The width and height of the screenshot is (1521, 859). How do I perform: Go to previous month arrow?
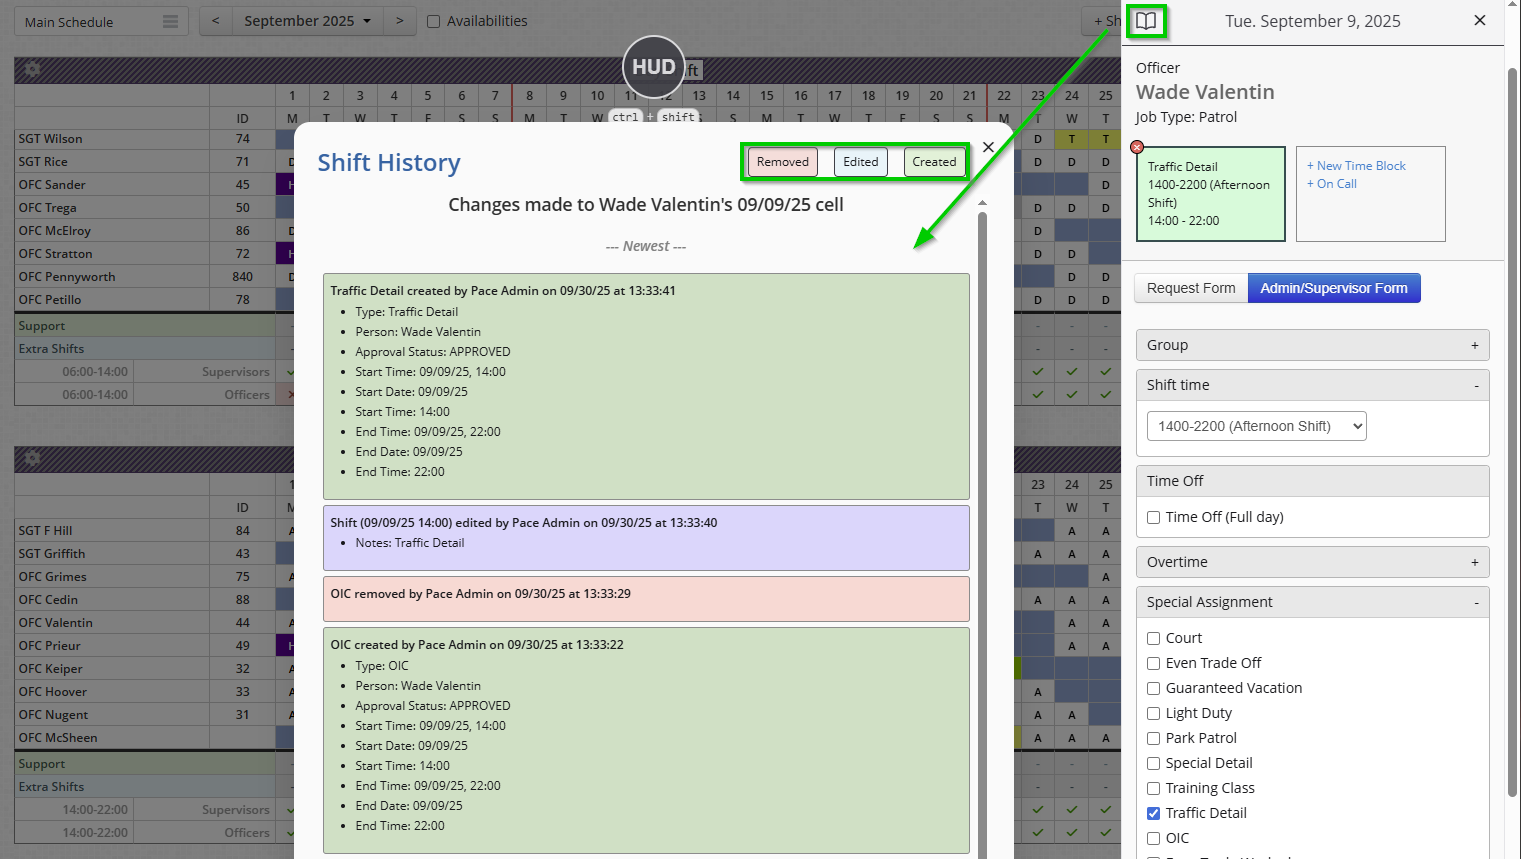tap(215, 21)
